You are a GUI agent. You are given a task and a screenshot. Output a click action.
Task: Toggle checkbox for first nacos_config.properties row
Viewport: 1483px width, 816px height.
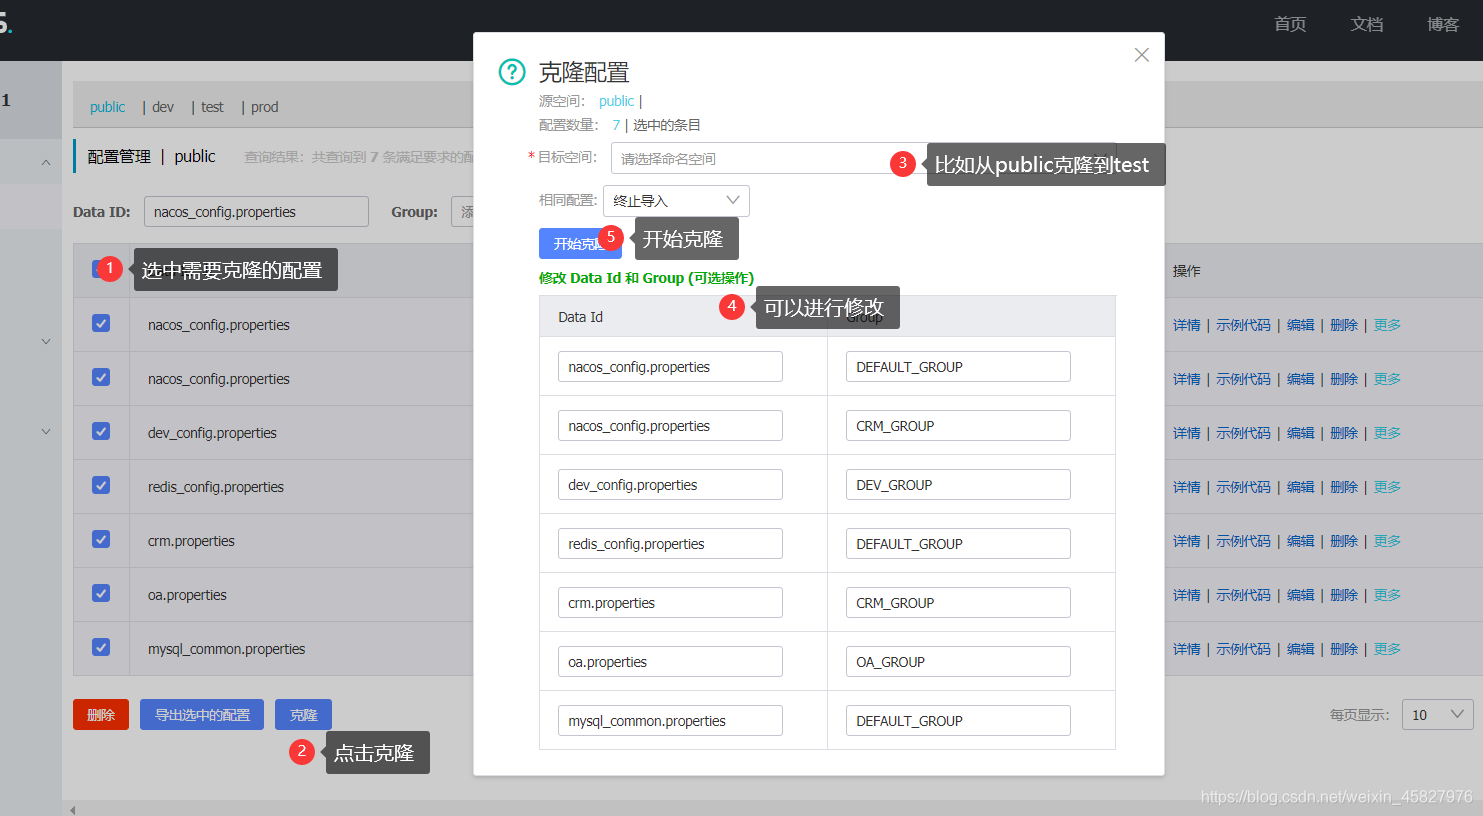101,323
